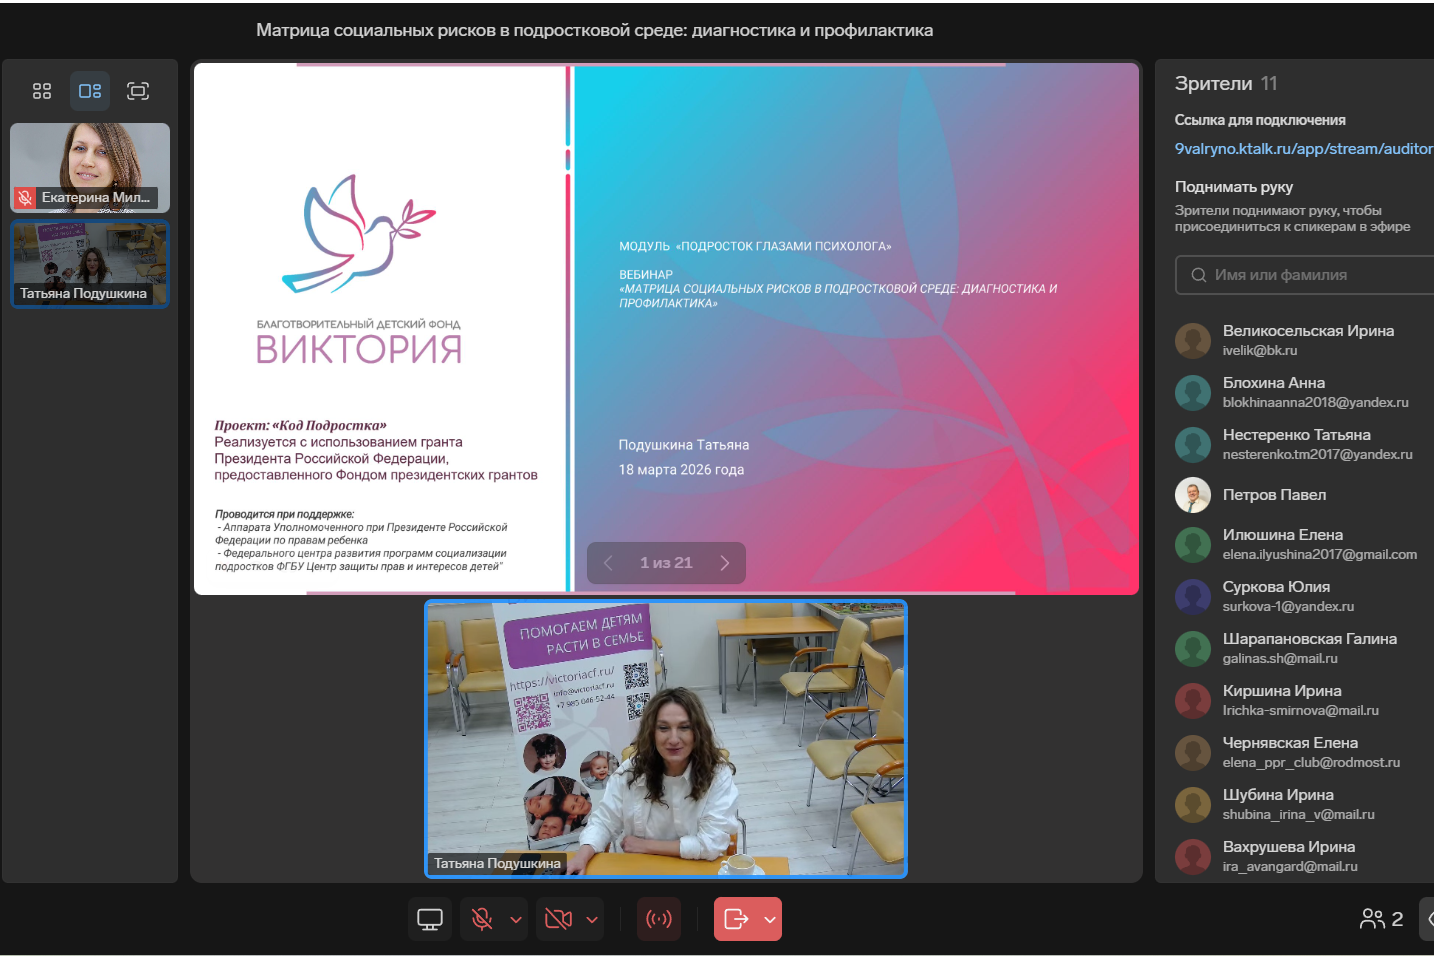1434x956 pixels.
Task: Click Петров Павел's profile avatar
Action: pyautogui.click(x=1192, y=495)
